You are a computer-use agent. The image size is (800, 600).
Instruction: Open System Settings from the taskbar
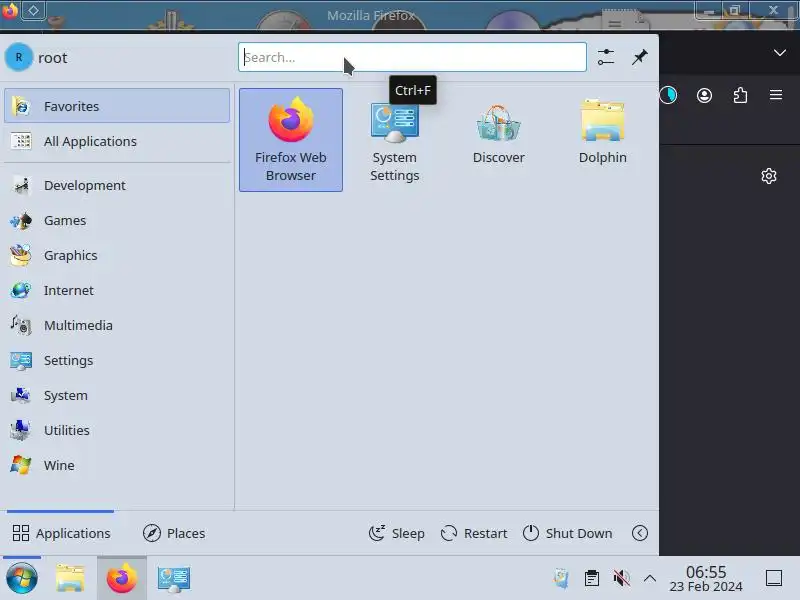coord(174,578)
